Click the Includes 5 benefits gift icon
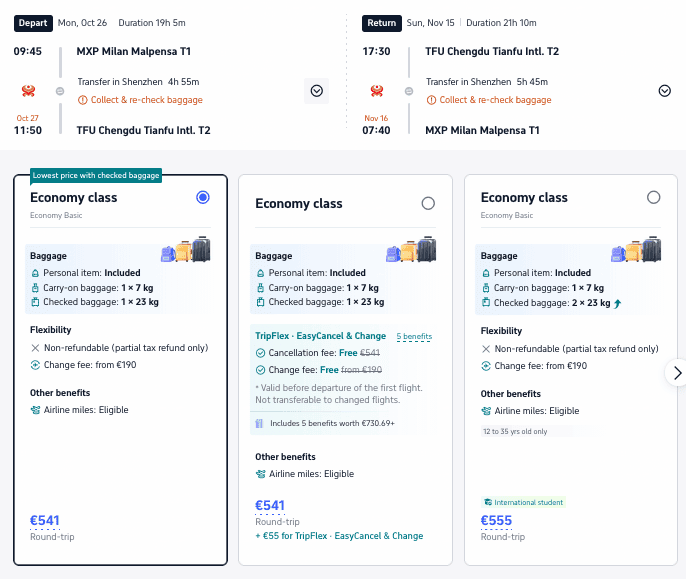 pyautogui.click(x=259, y=423)
